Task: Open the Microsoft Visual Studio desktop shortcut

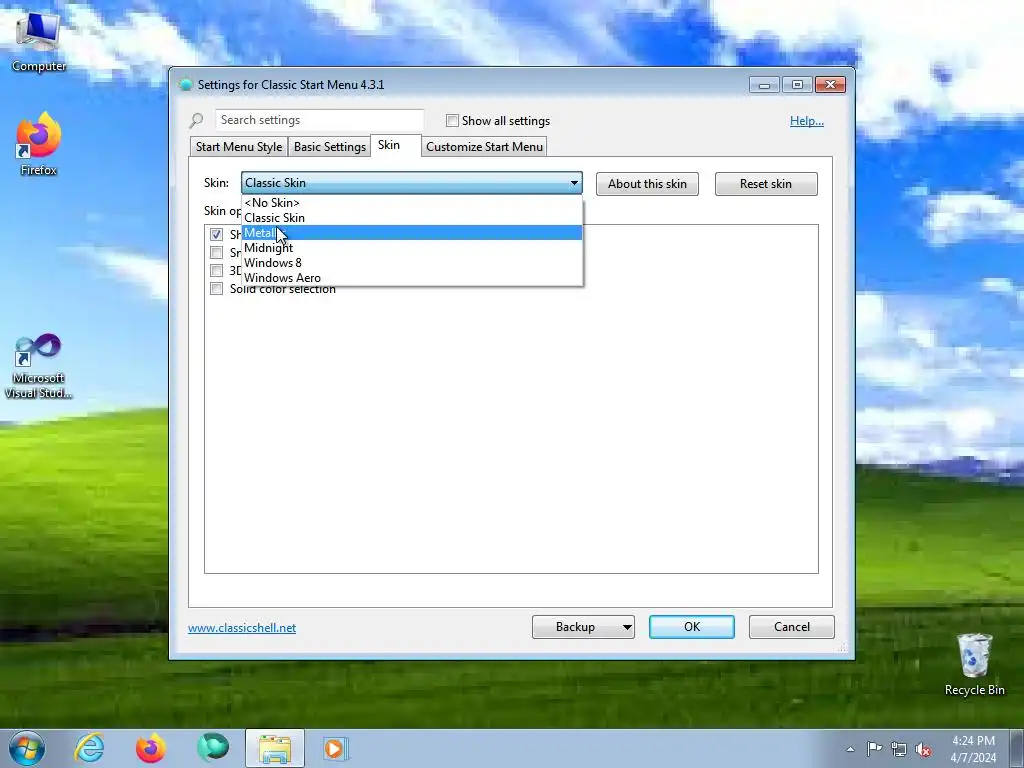Action: pos(39,366)
